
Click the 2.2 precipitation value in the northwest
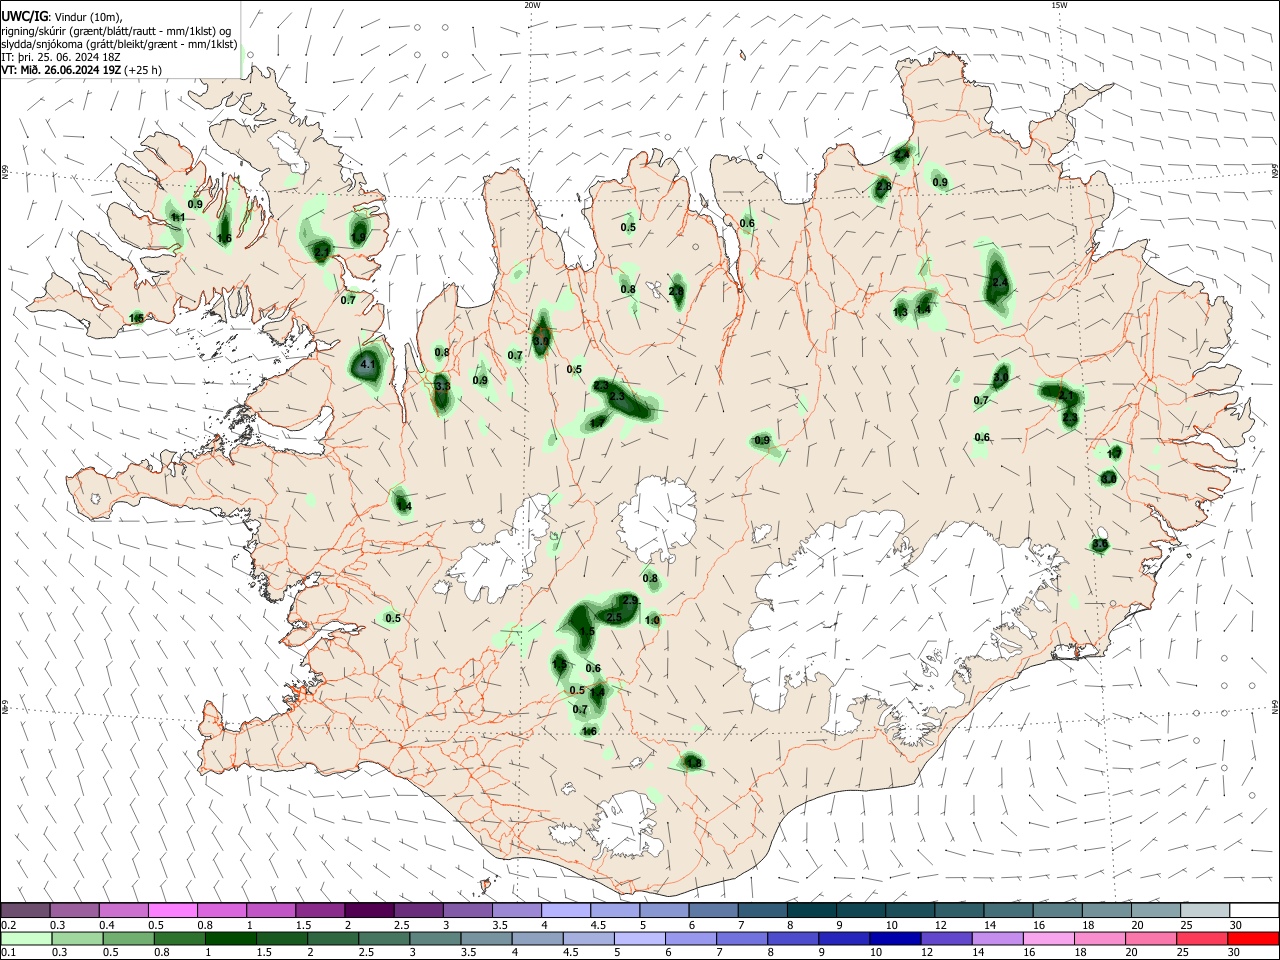click(x=322, y=251)
